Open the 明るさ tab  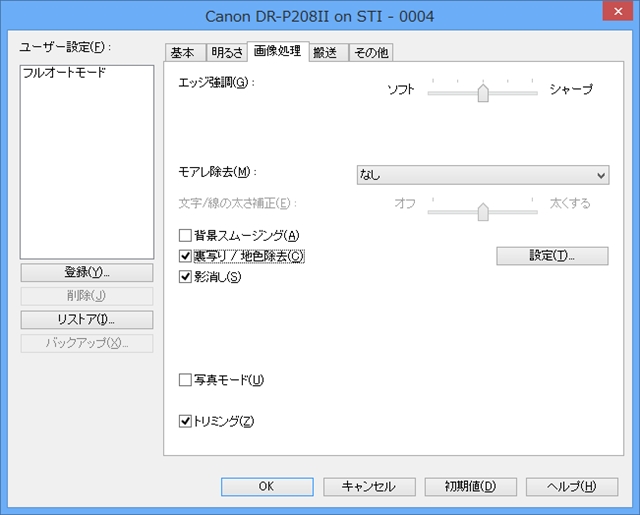click(x=227, y=52)
